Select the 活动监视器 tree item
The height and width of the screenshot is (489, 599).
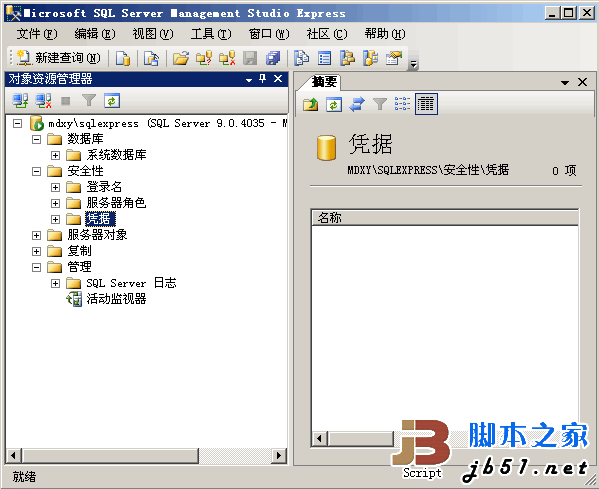tap(116, 299)
